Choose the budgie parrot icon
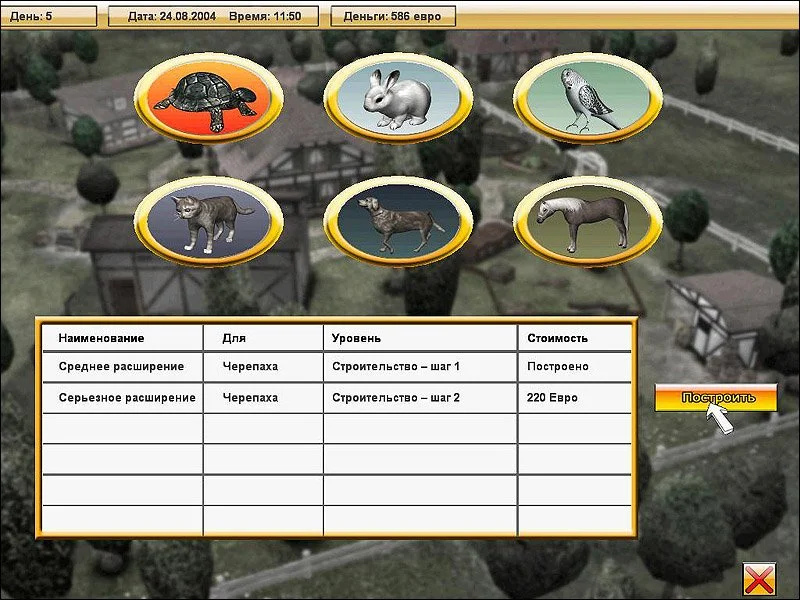The height and width of the screenshot is (600, 800). (x=588, y=98)
